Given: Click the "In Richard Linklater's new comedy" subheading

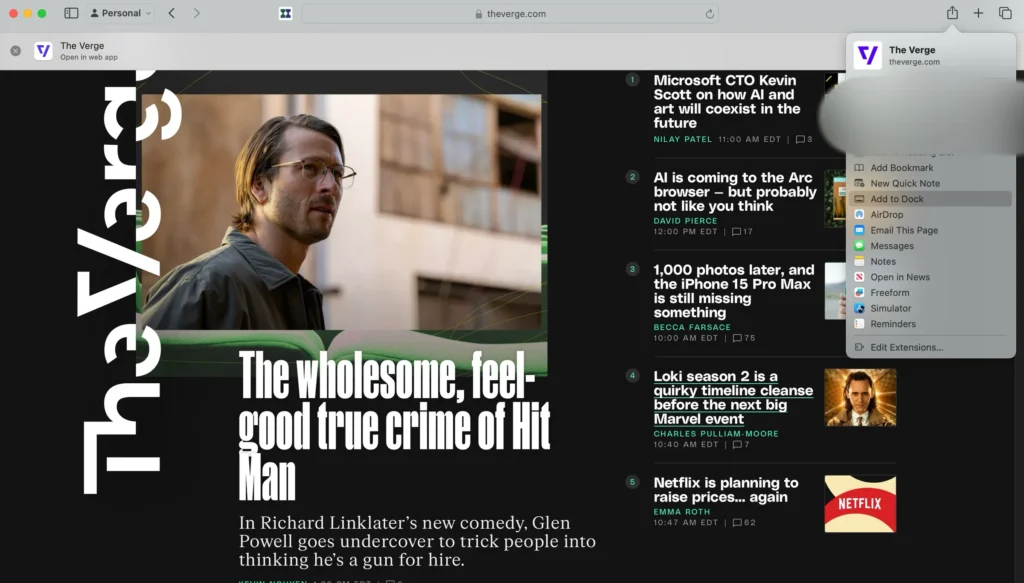Looking at the screenshot, I should (x=417, y=541).
